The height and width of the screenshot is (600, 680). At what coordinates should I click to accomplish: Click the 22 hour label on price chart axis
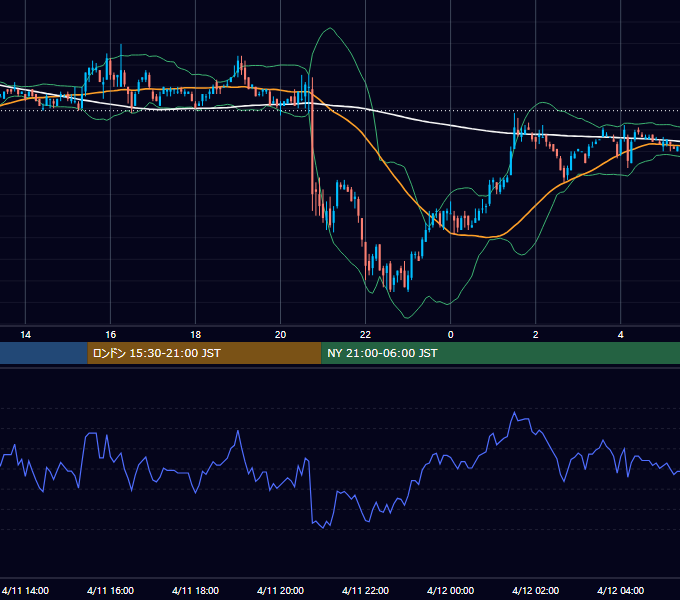(366, 335)
